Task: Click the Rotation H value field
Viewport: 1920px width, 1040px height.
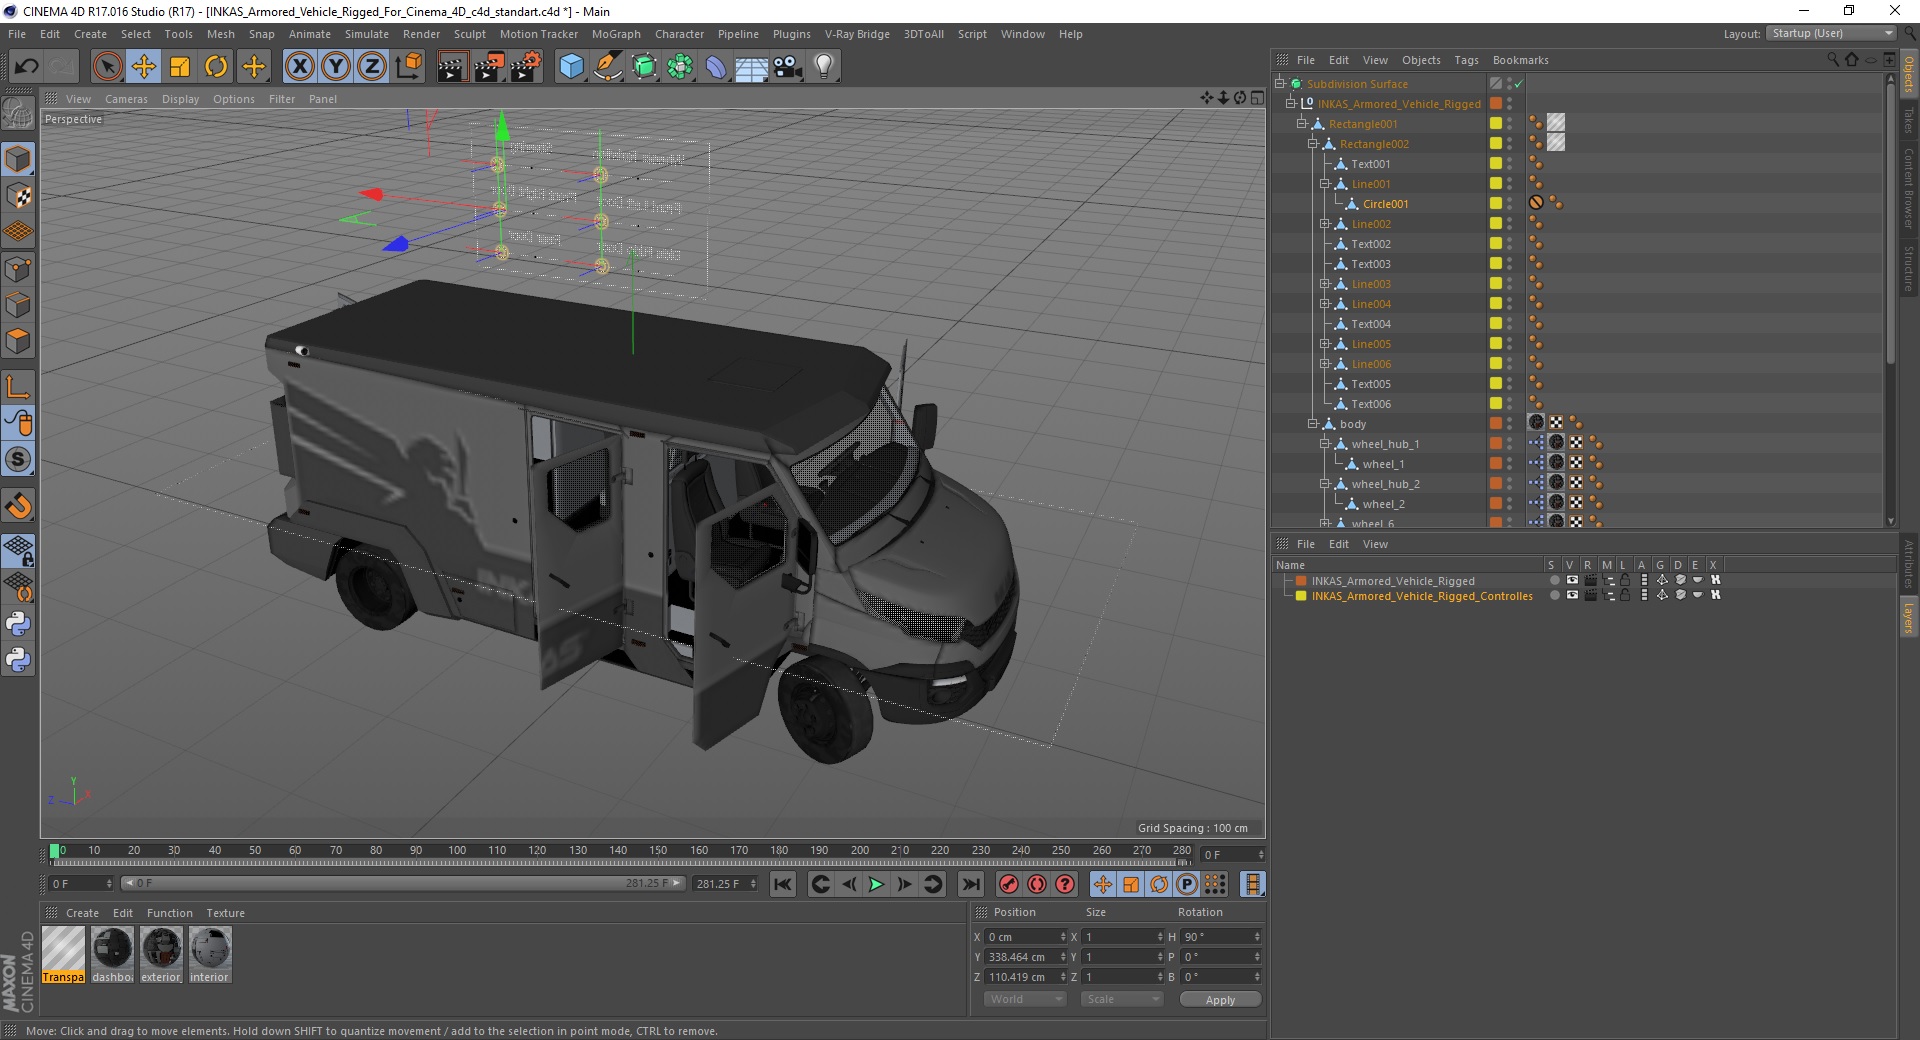Action: pos(1220,937)
